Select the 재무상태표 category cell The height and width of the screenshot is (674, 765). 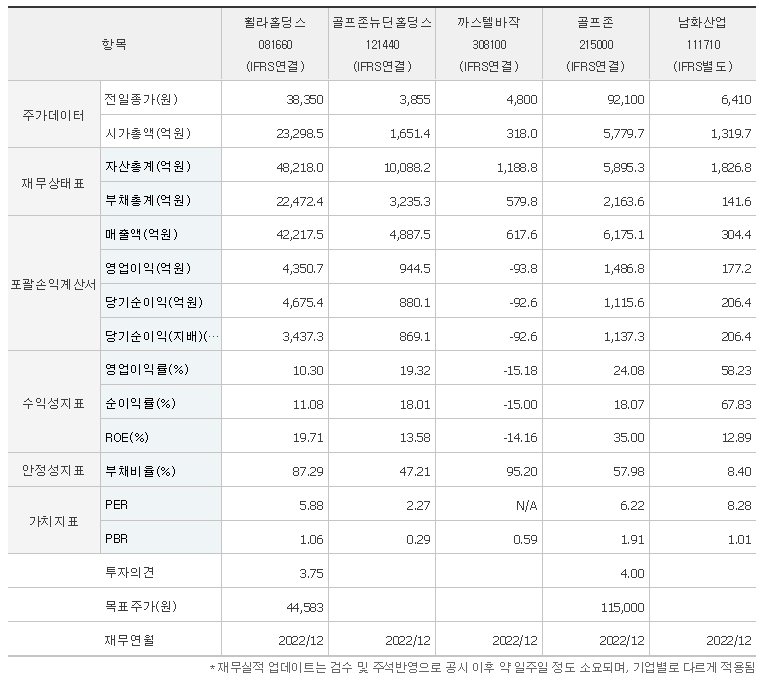(x=54, y=184)
